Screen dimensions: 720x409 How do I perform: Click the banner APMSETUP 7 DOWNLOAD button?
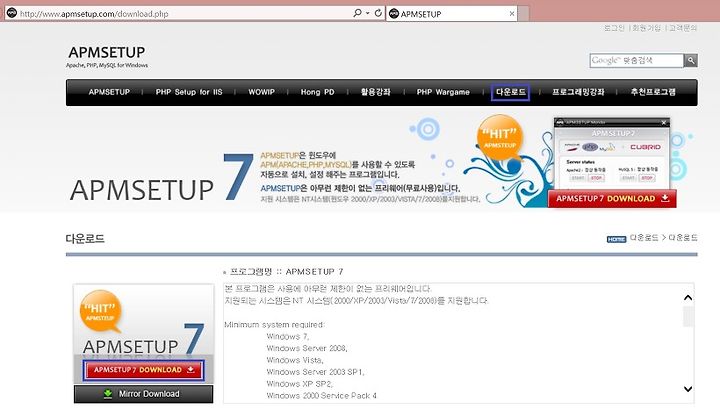click(612, 198)
